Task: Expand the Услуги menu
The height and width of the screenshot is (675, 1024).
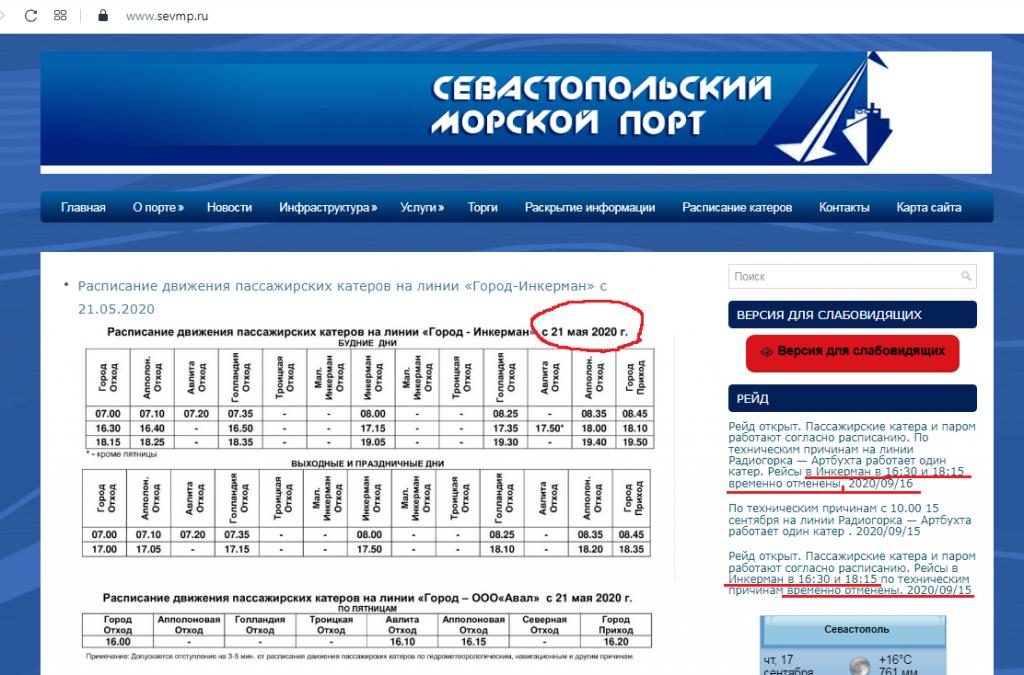Action: tap(422, 208)
